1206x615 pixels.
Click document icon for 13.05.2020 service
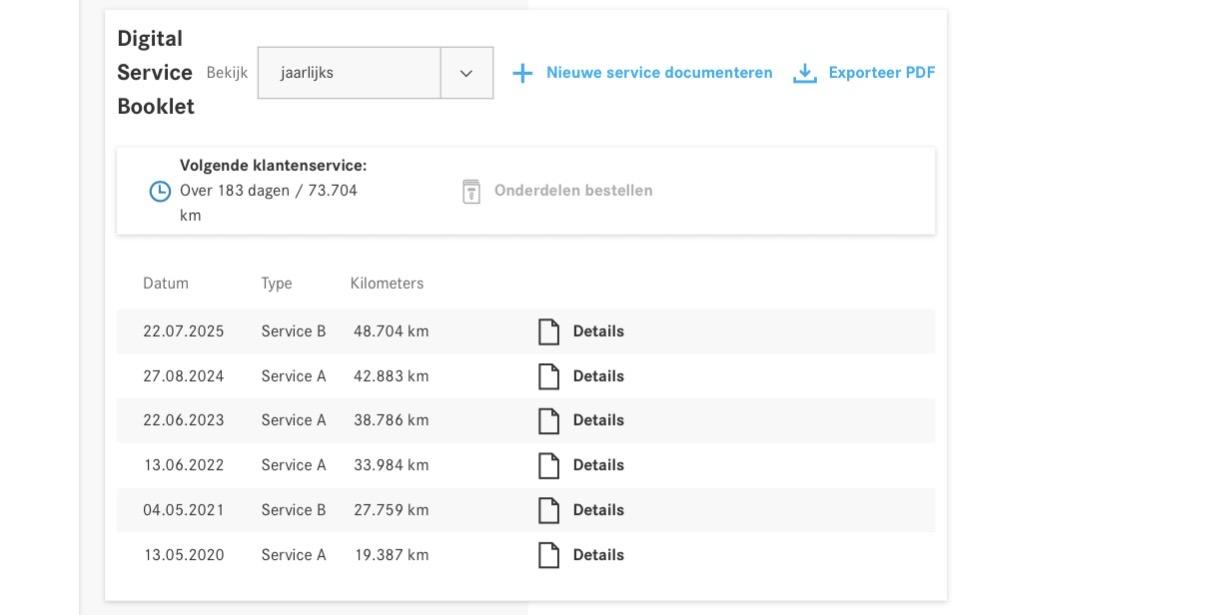(x=549, y=556)
